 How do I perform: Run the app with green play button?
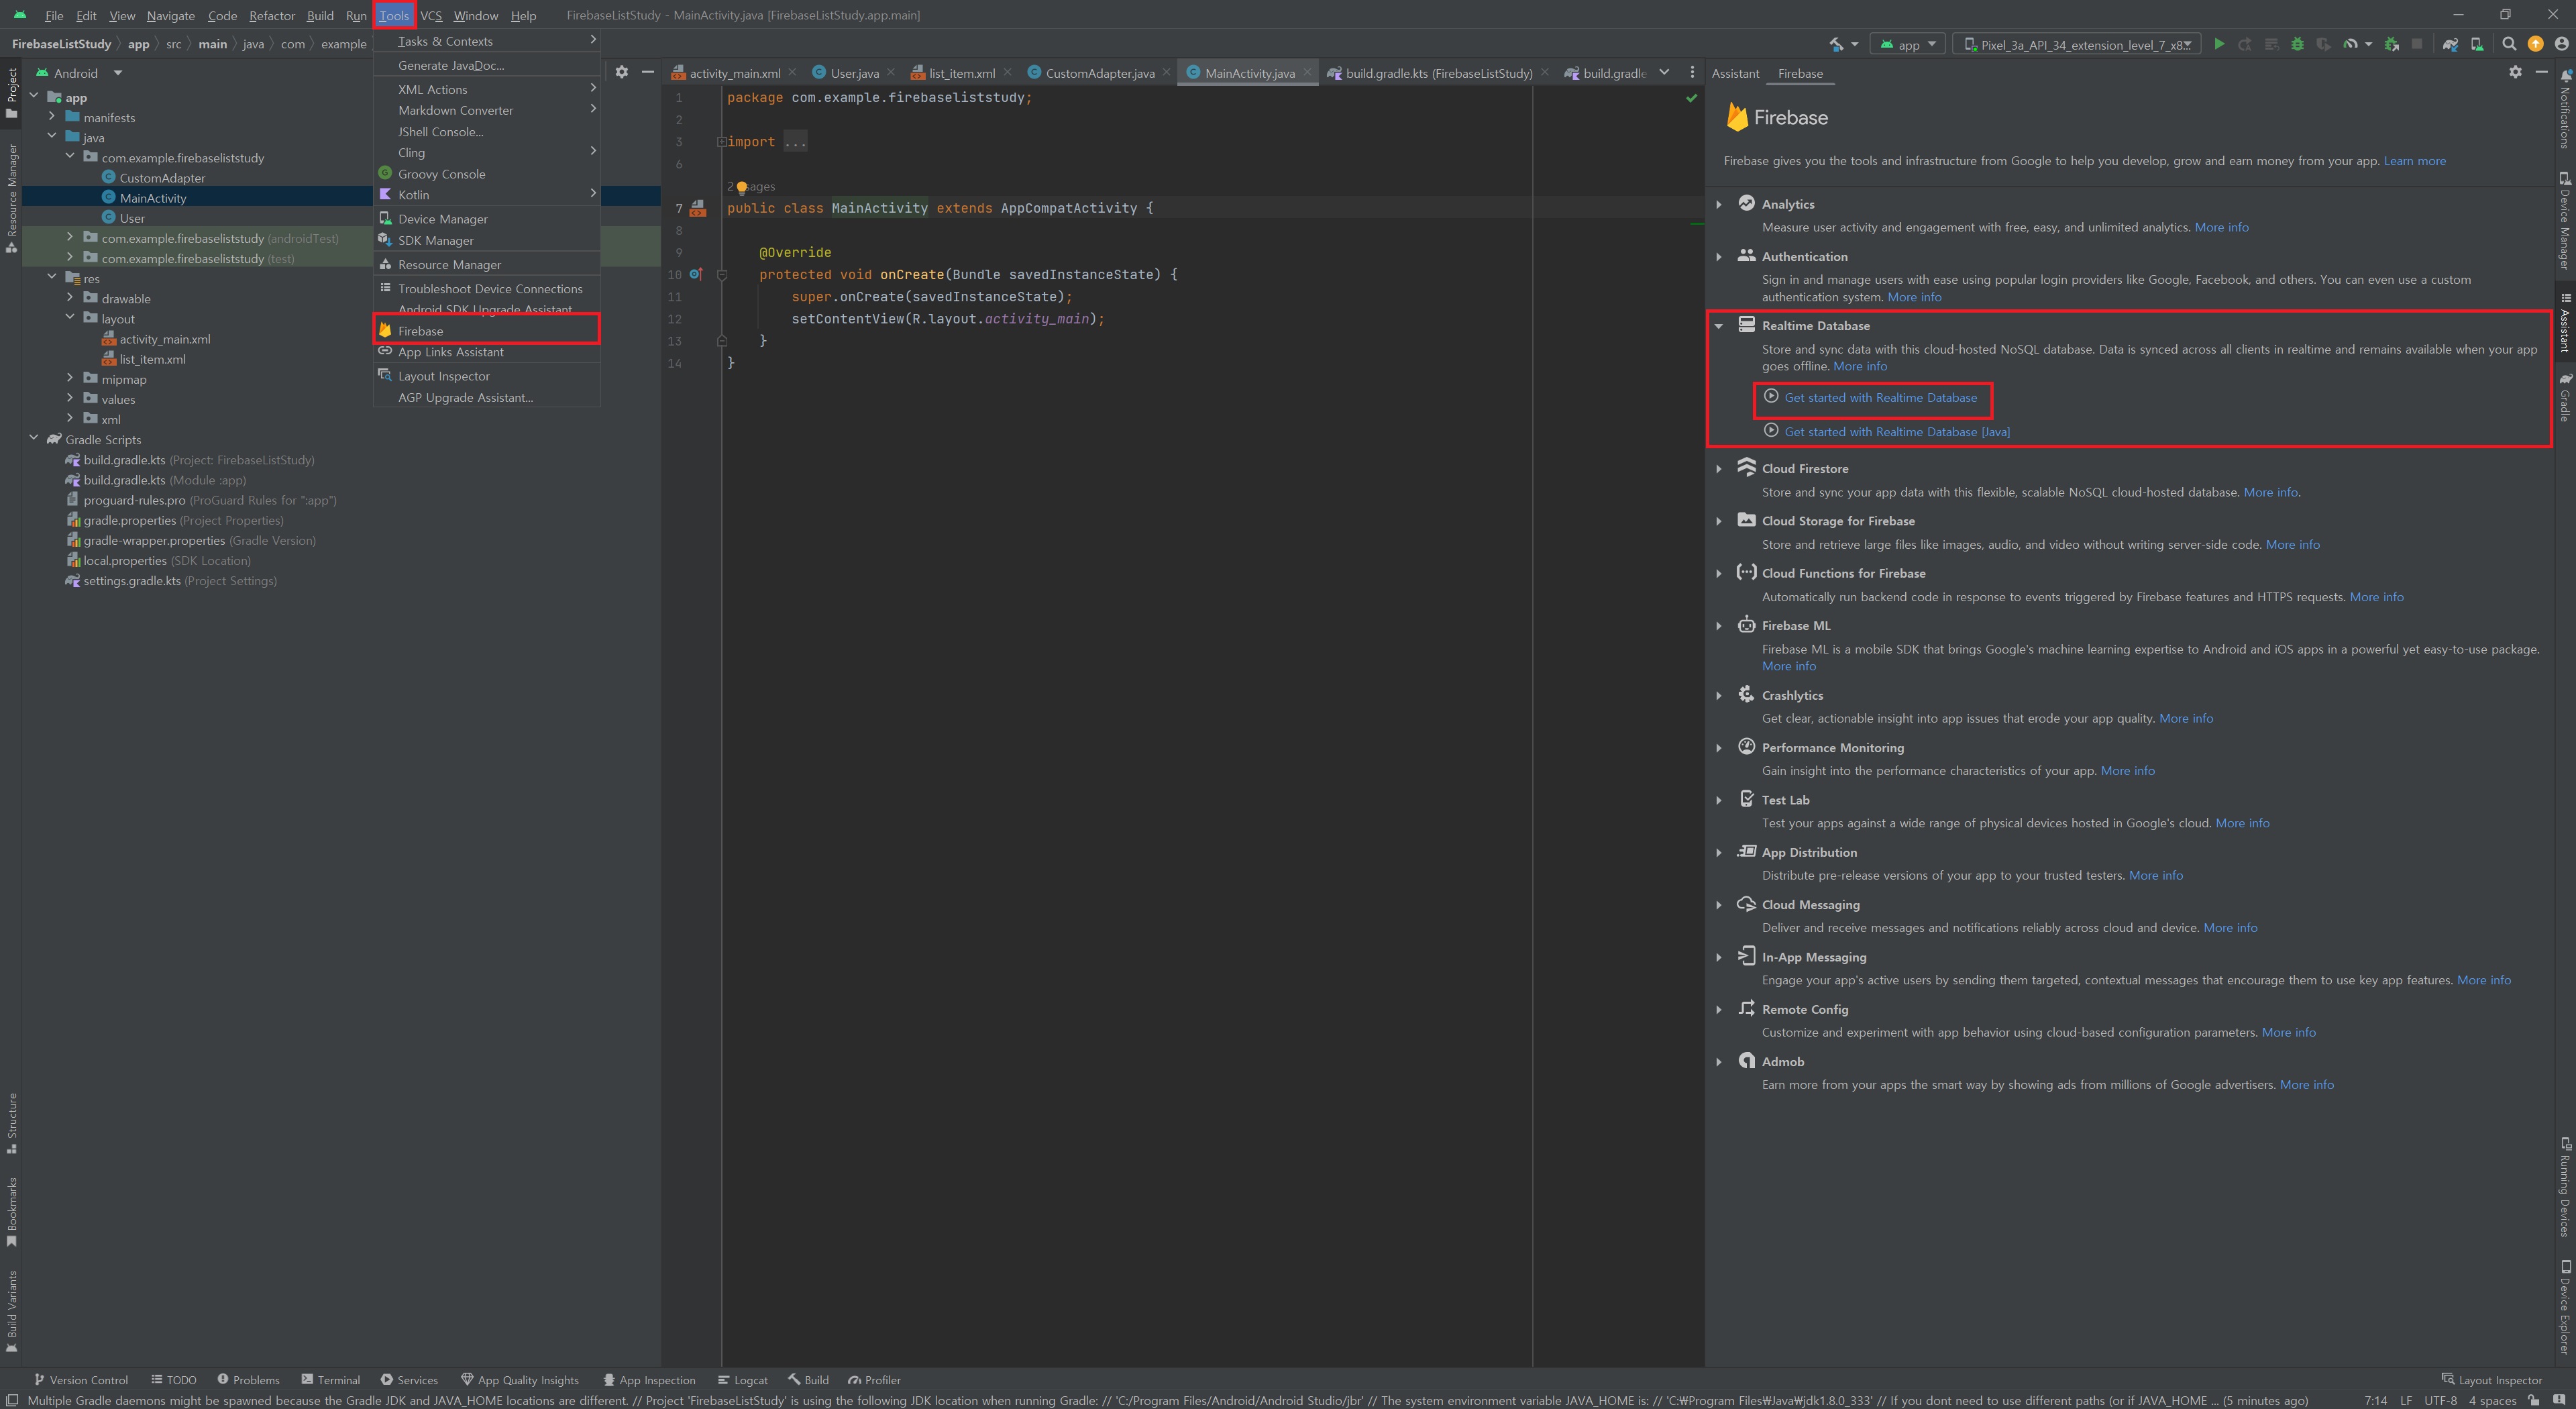2219,44
